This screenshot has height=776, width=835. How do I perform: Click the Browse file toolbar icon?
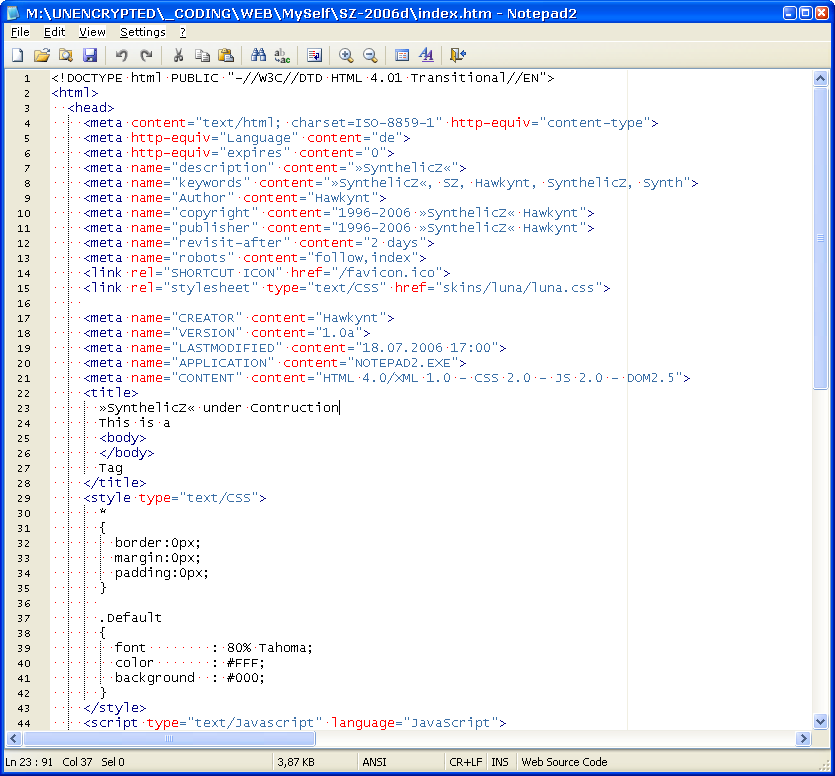click(x=66, y=55)
